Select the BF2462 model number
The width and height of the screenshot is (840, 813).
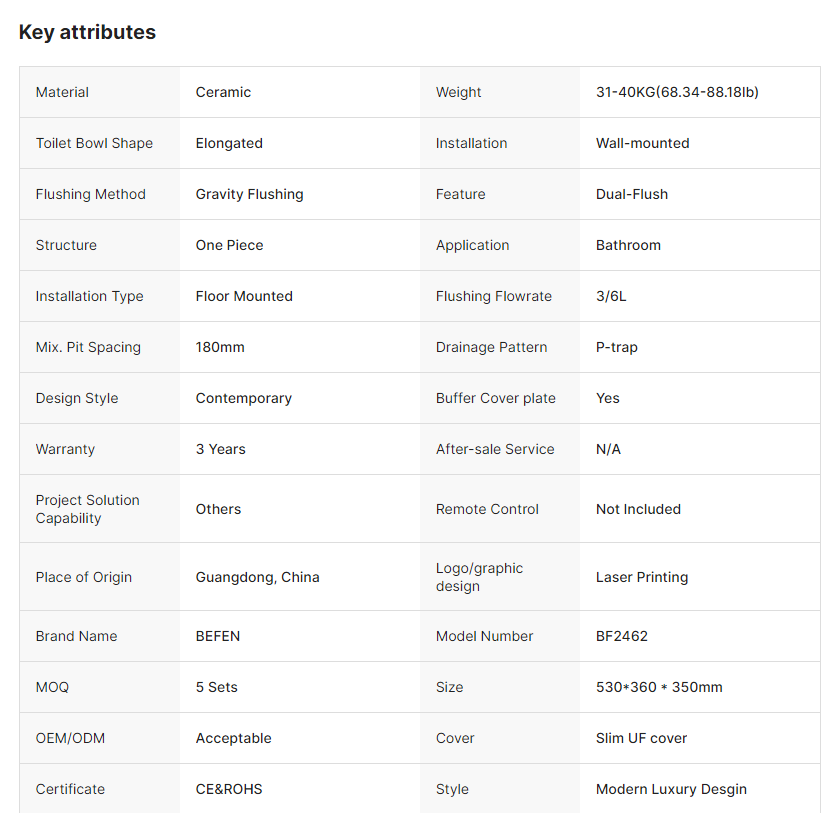click(621, 636)
